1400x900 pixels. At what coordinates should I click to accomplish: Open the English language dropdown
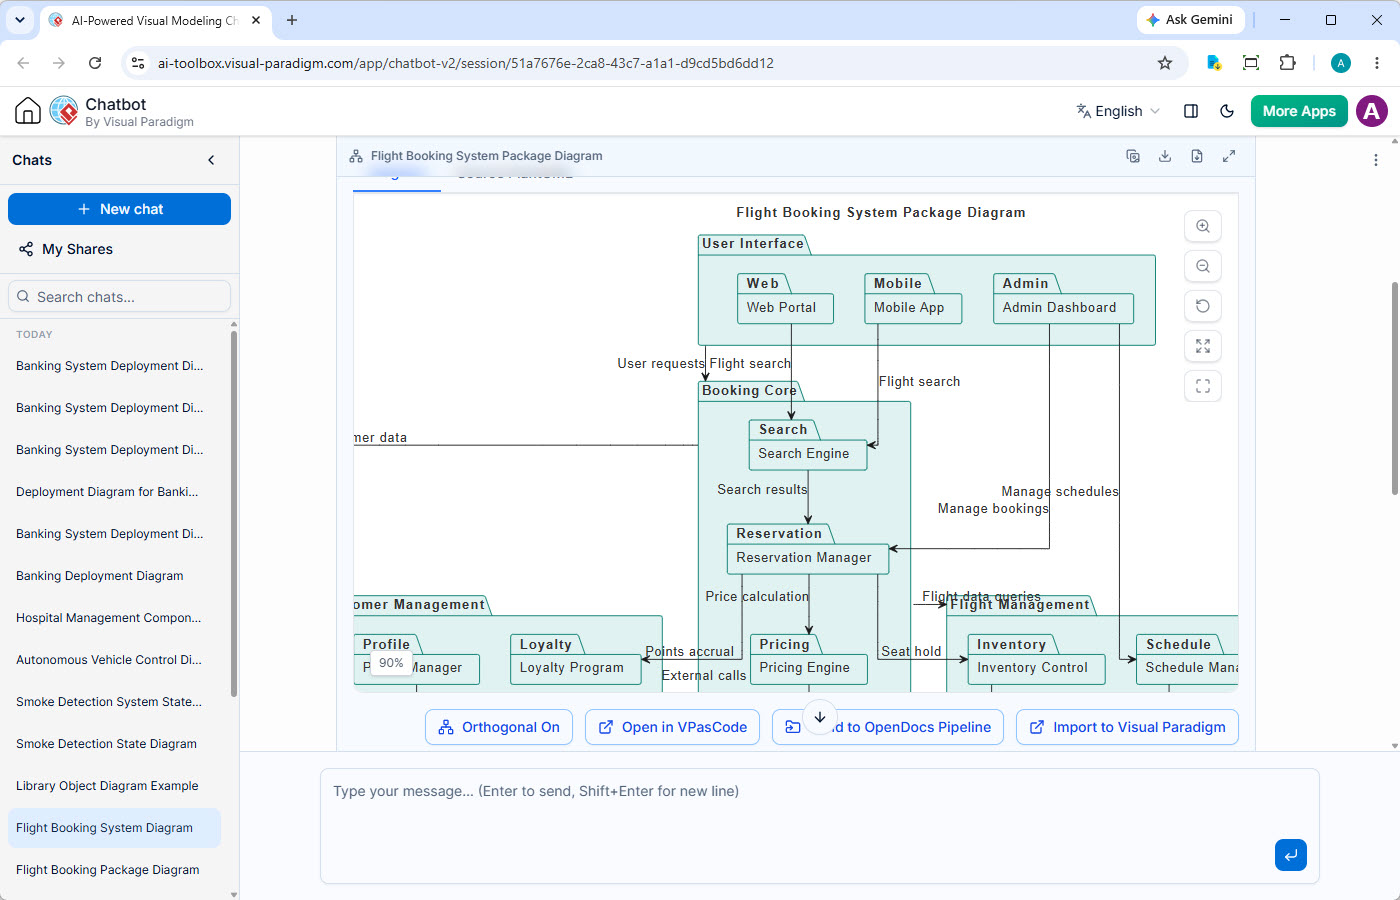click(x=1118, y=111)
